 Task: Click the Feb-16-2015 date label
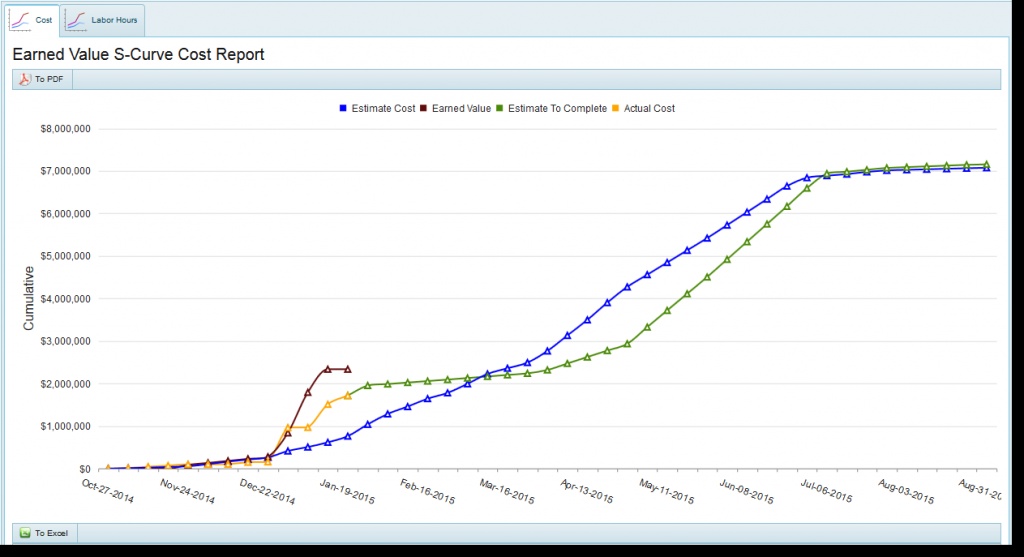pos(428,491)
